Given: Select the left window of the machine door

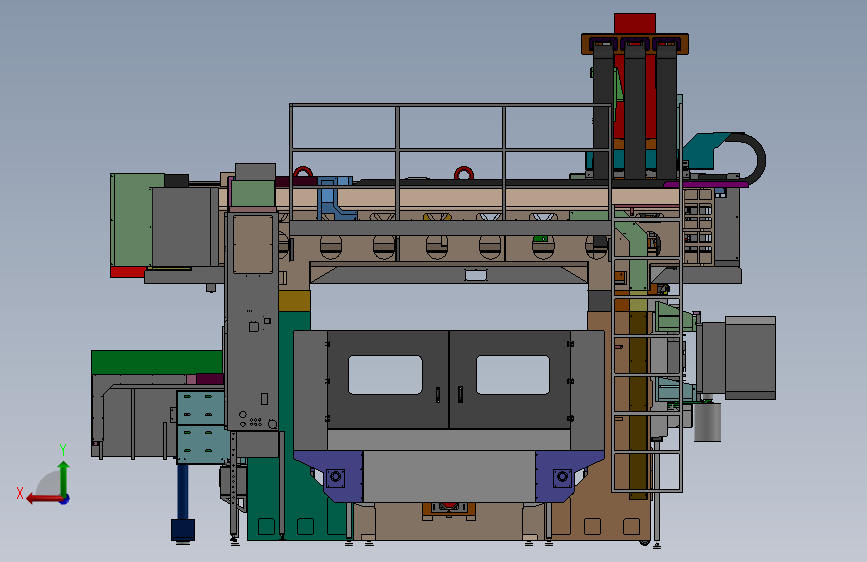Looking at the screenshot, I should pos(385,375).
